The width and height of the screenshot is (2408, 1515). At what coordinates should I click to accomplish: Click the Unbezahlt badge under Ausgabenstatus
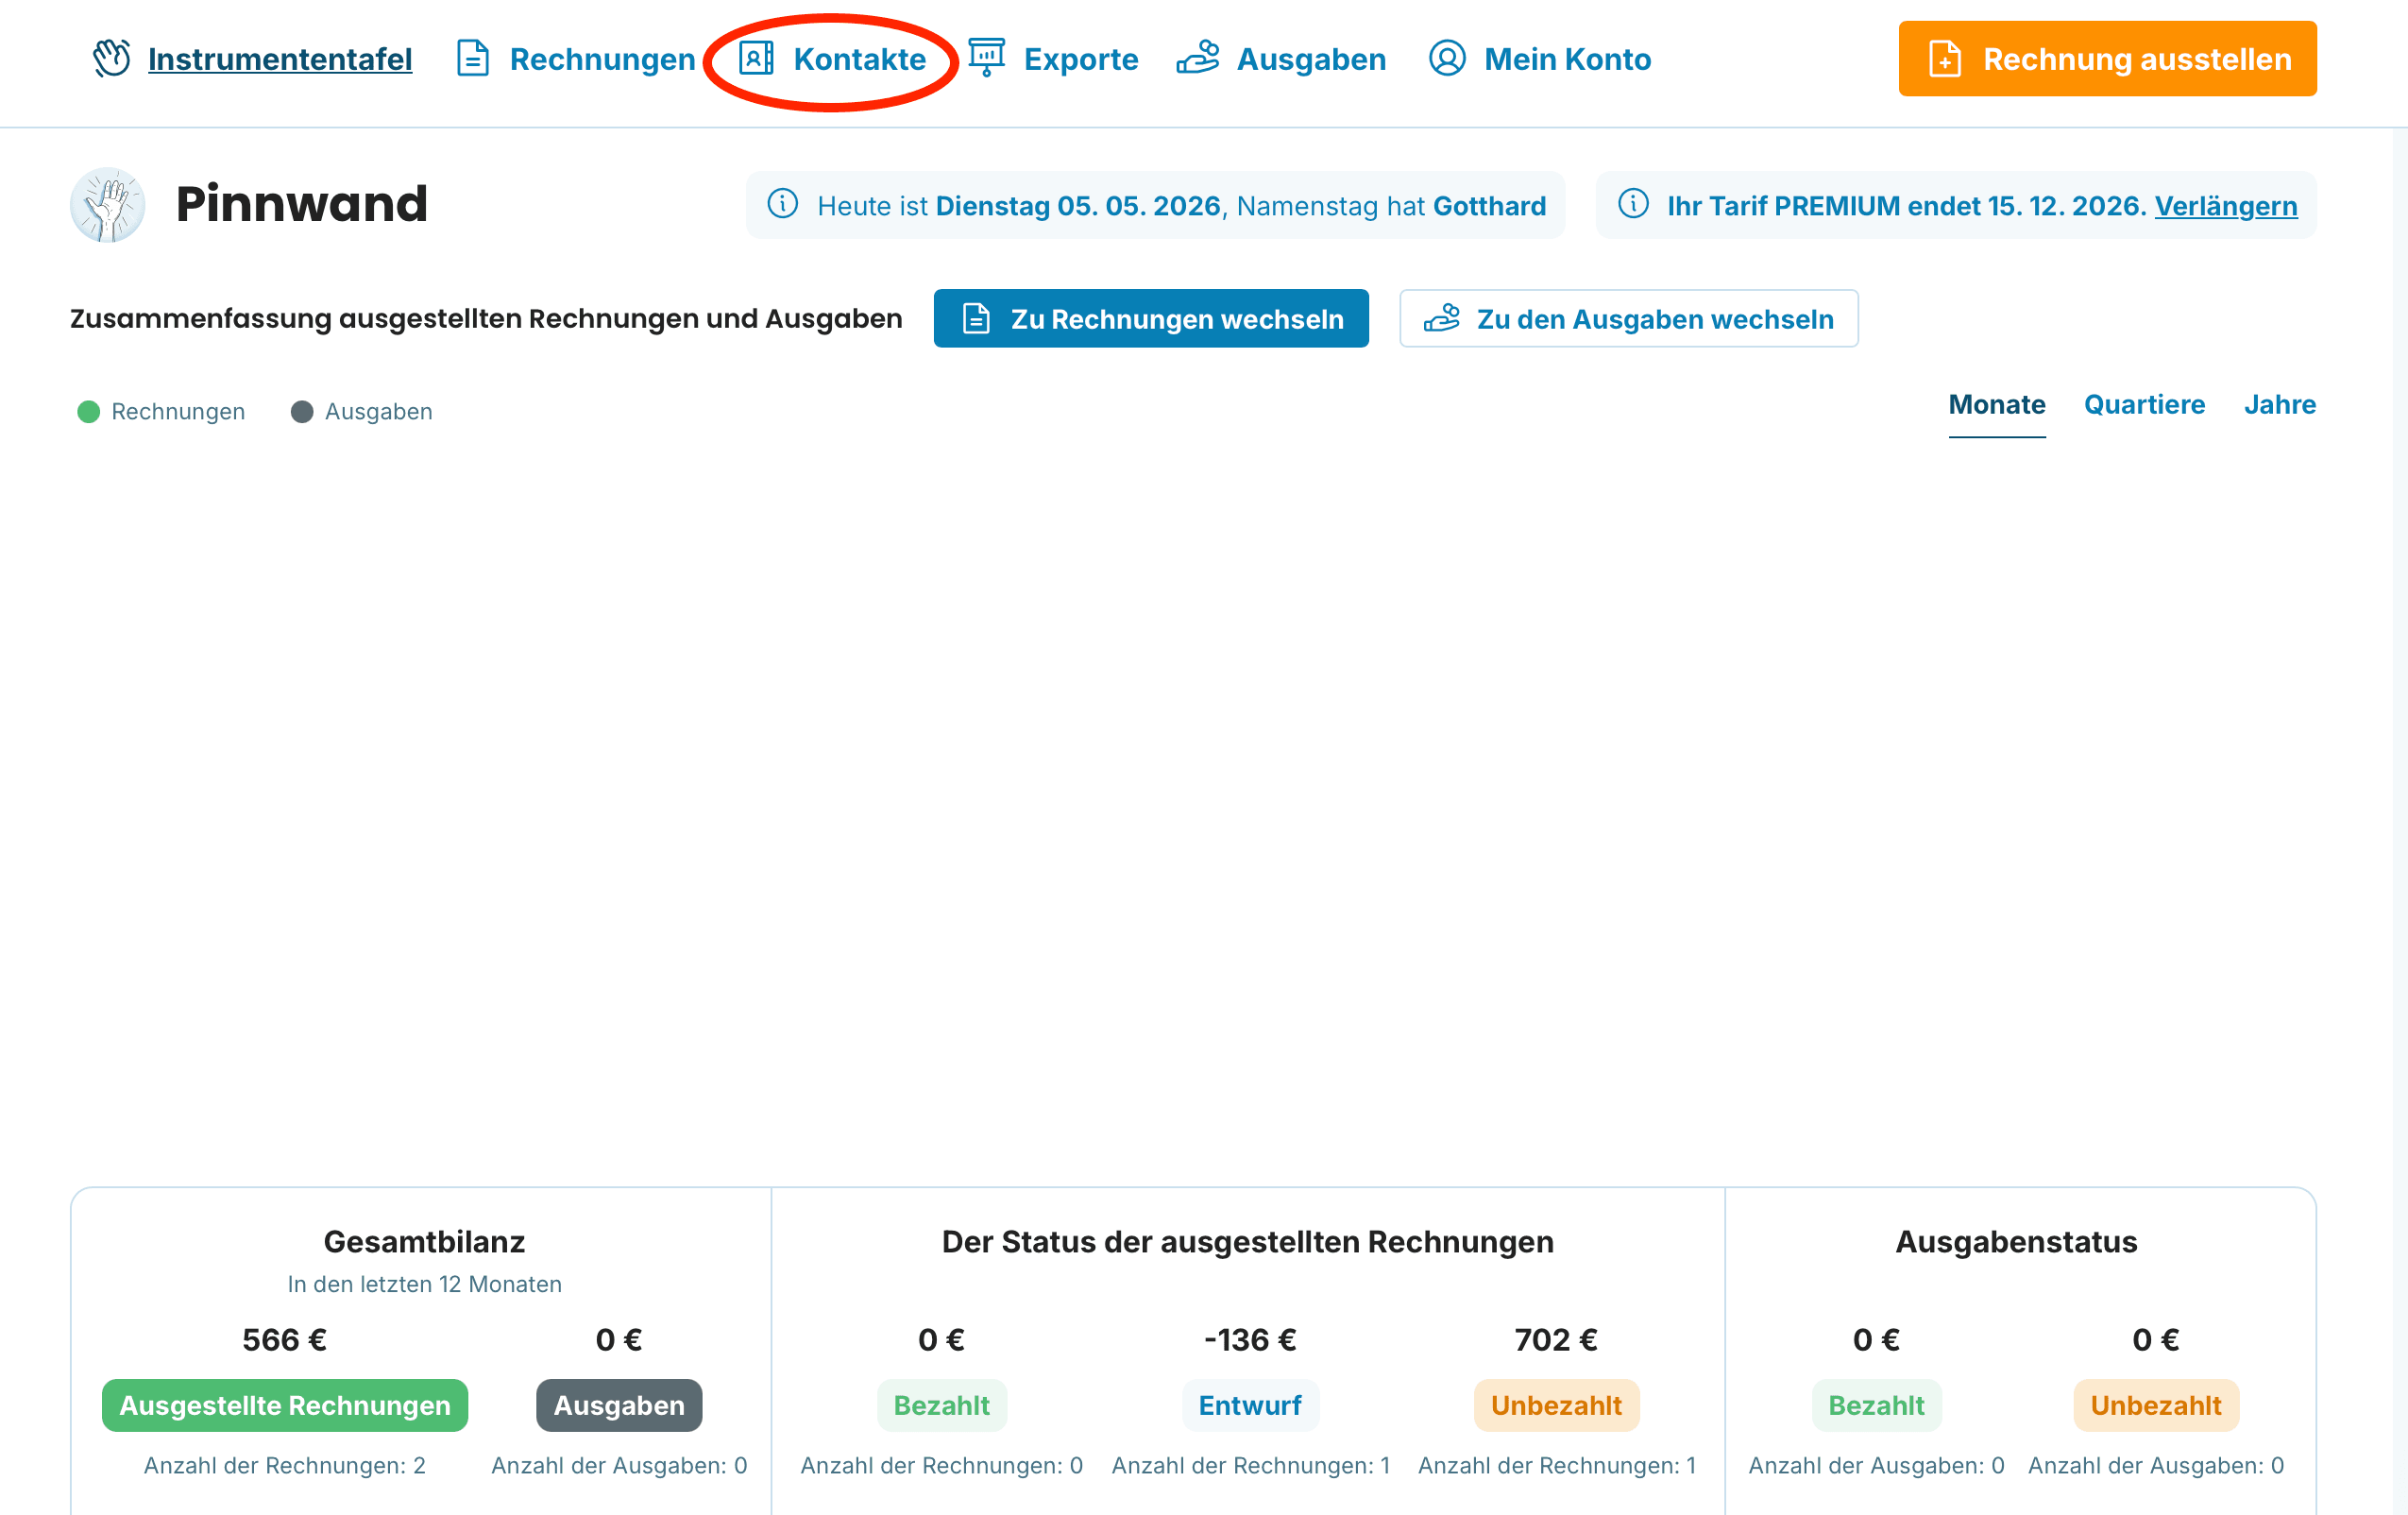click(2155, 1405)
